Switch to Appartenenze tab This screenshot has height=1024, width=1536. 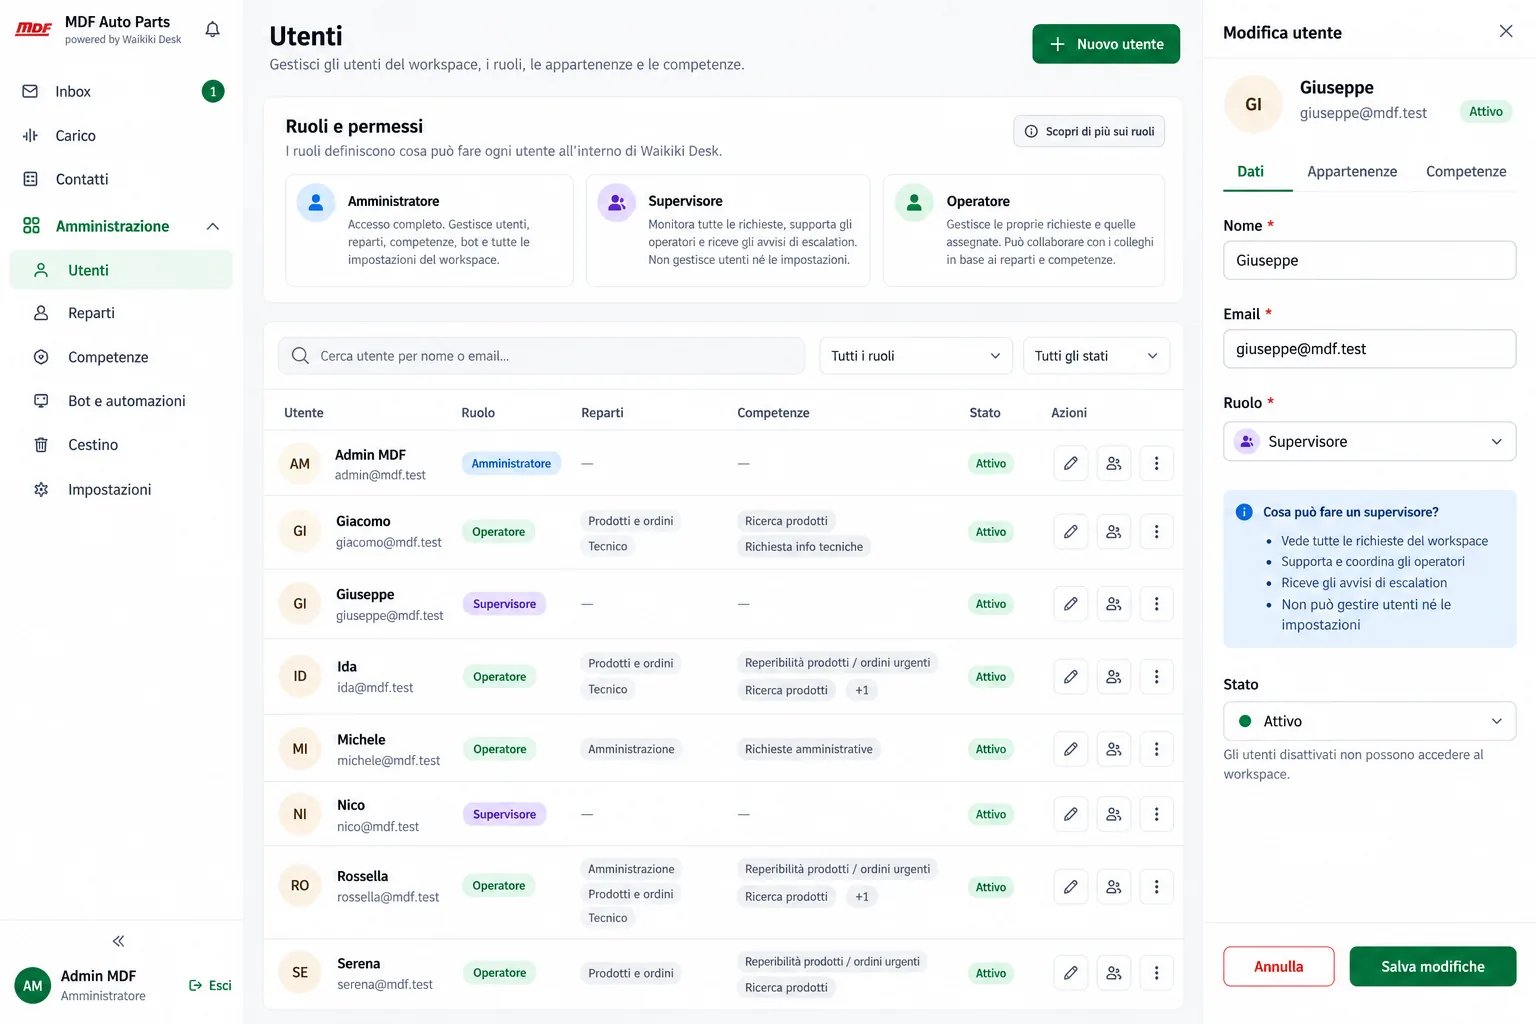(1352, 171)
